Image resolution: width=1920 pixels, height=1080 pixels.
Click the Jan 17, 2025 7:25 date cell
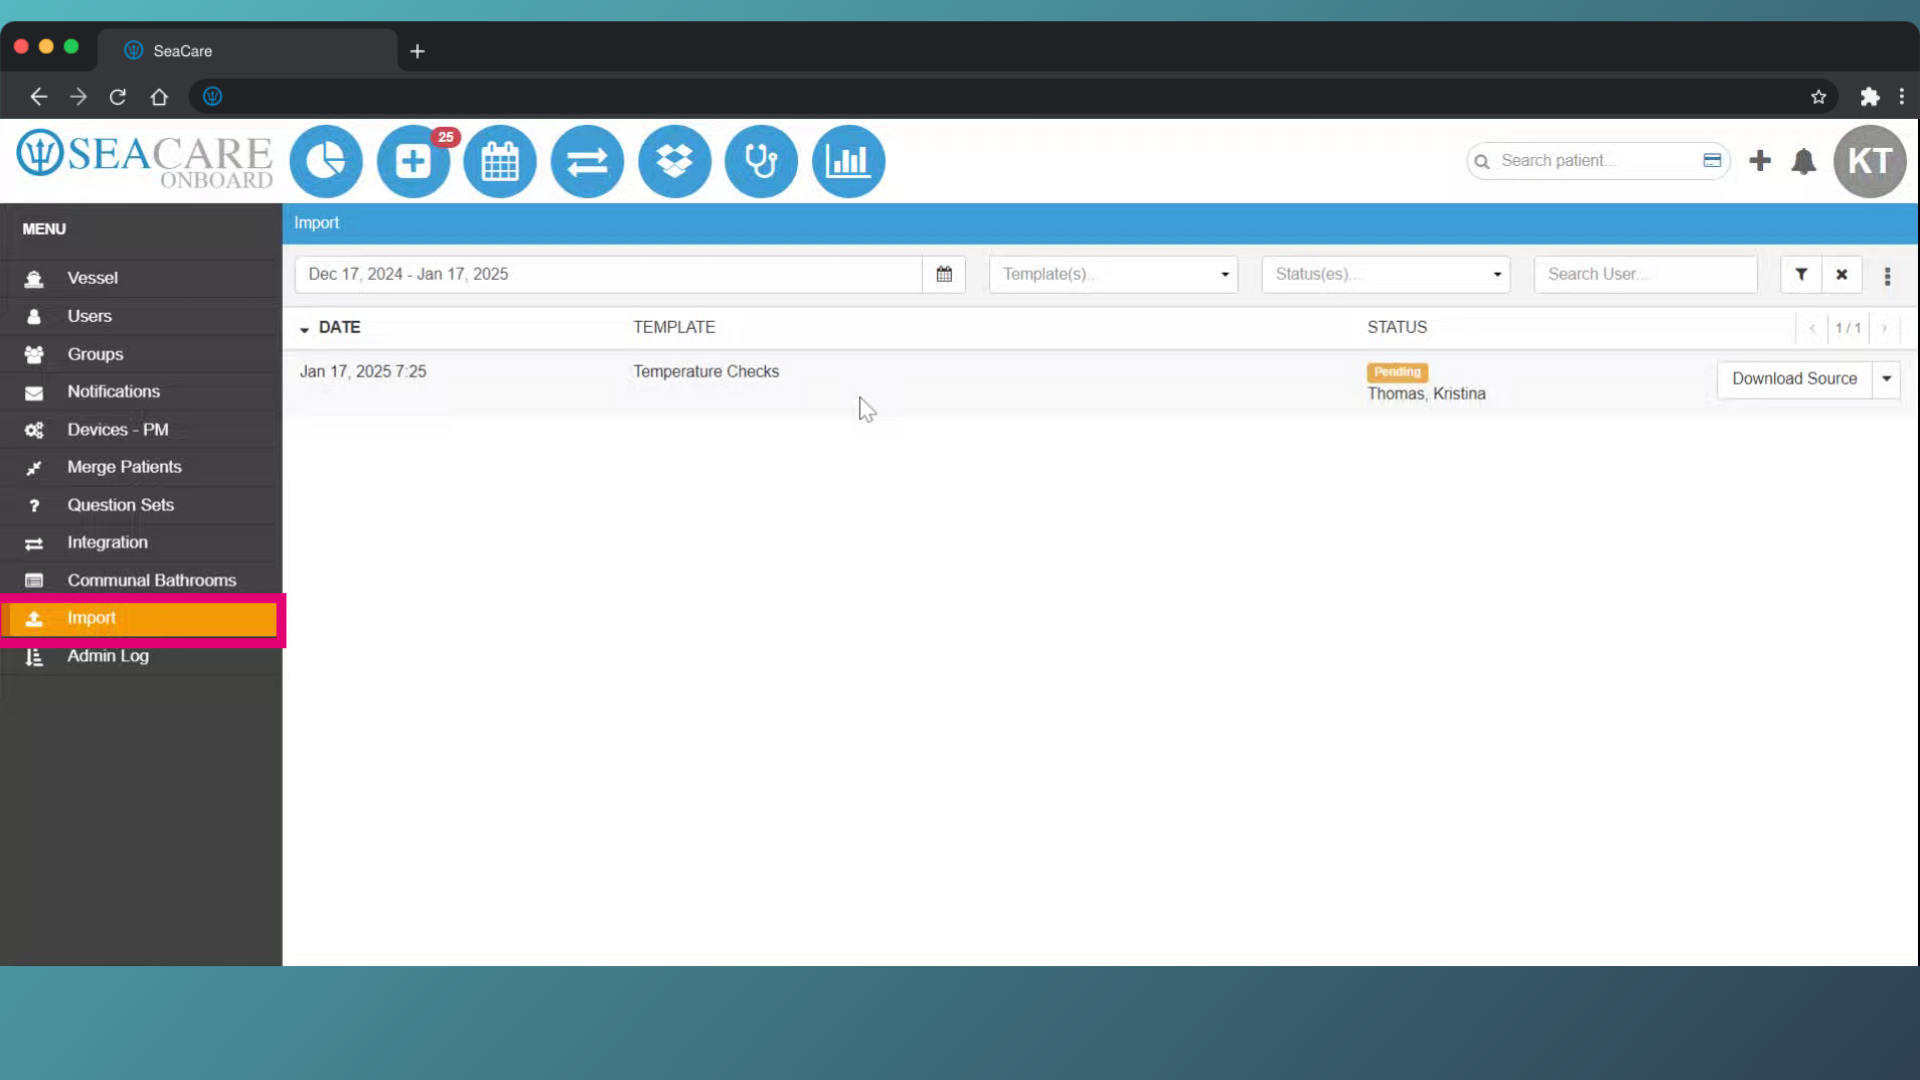coord(363,371)
